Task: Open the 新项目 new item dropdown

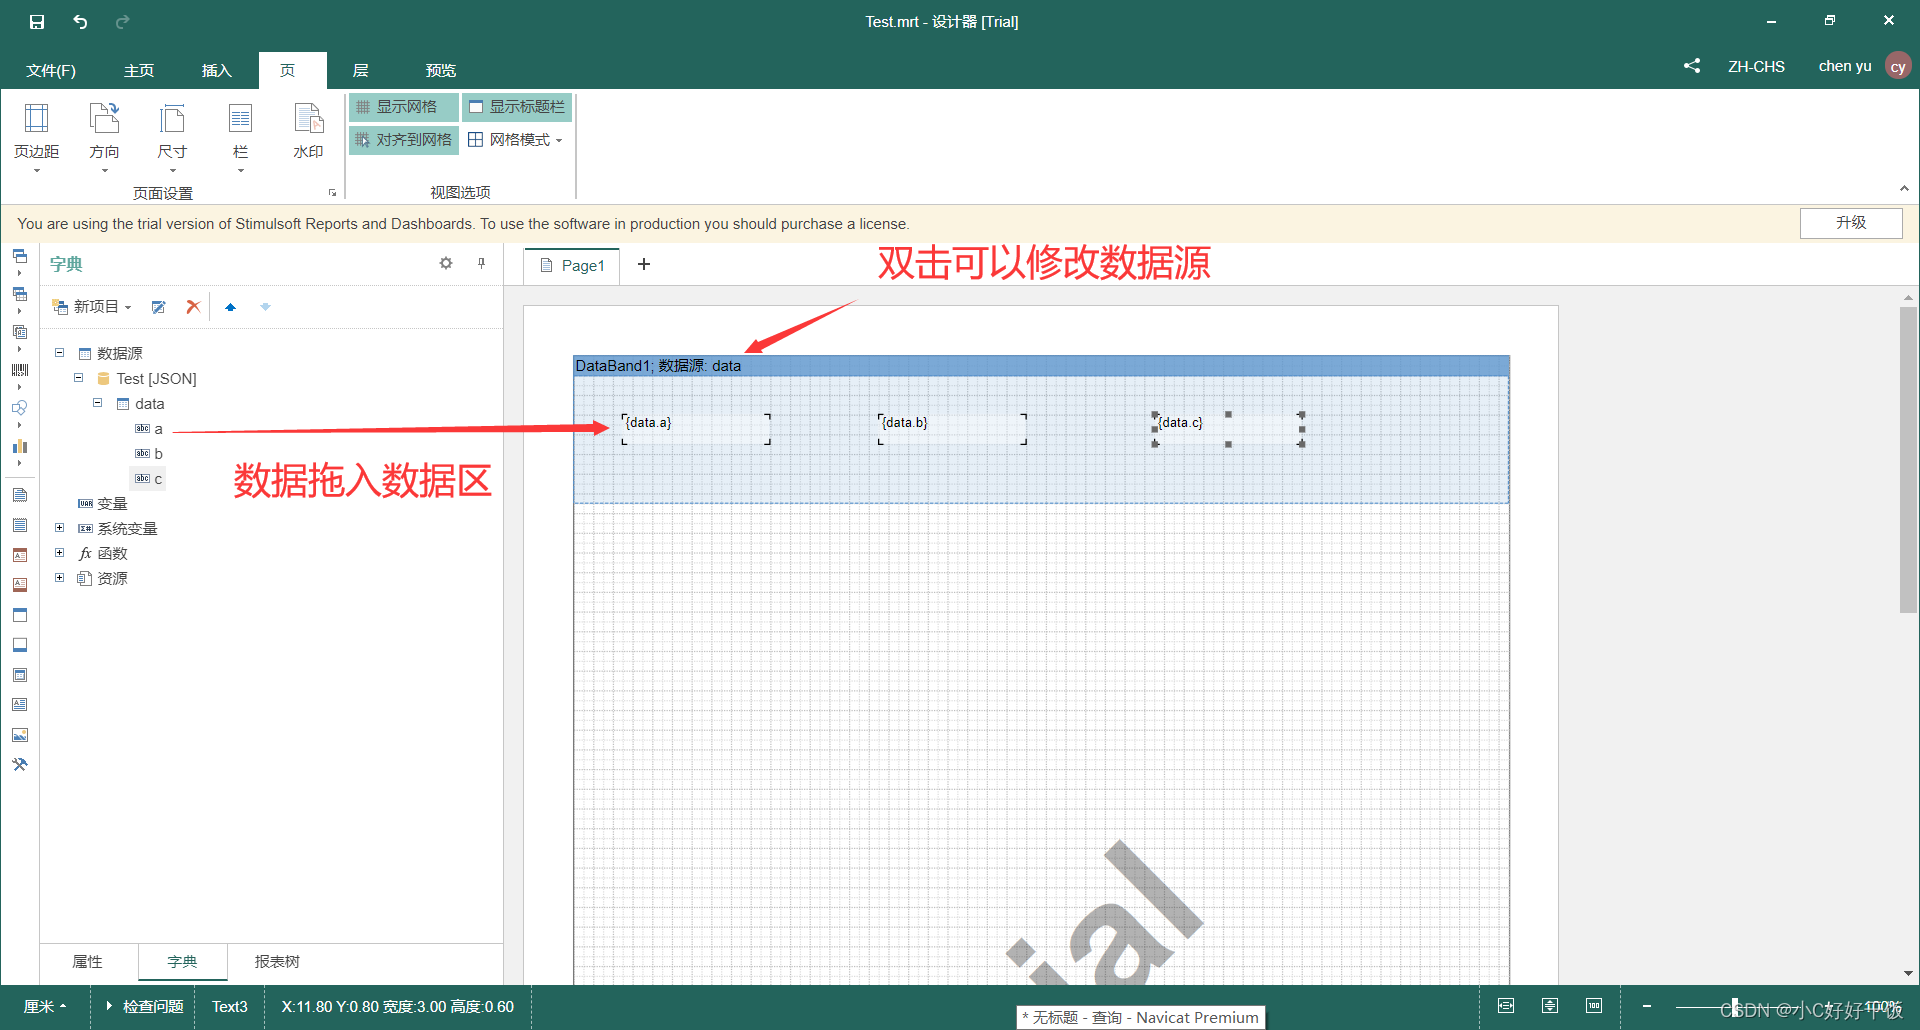Action: point(92,307)
